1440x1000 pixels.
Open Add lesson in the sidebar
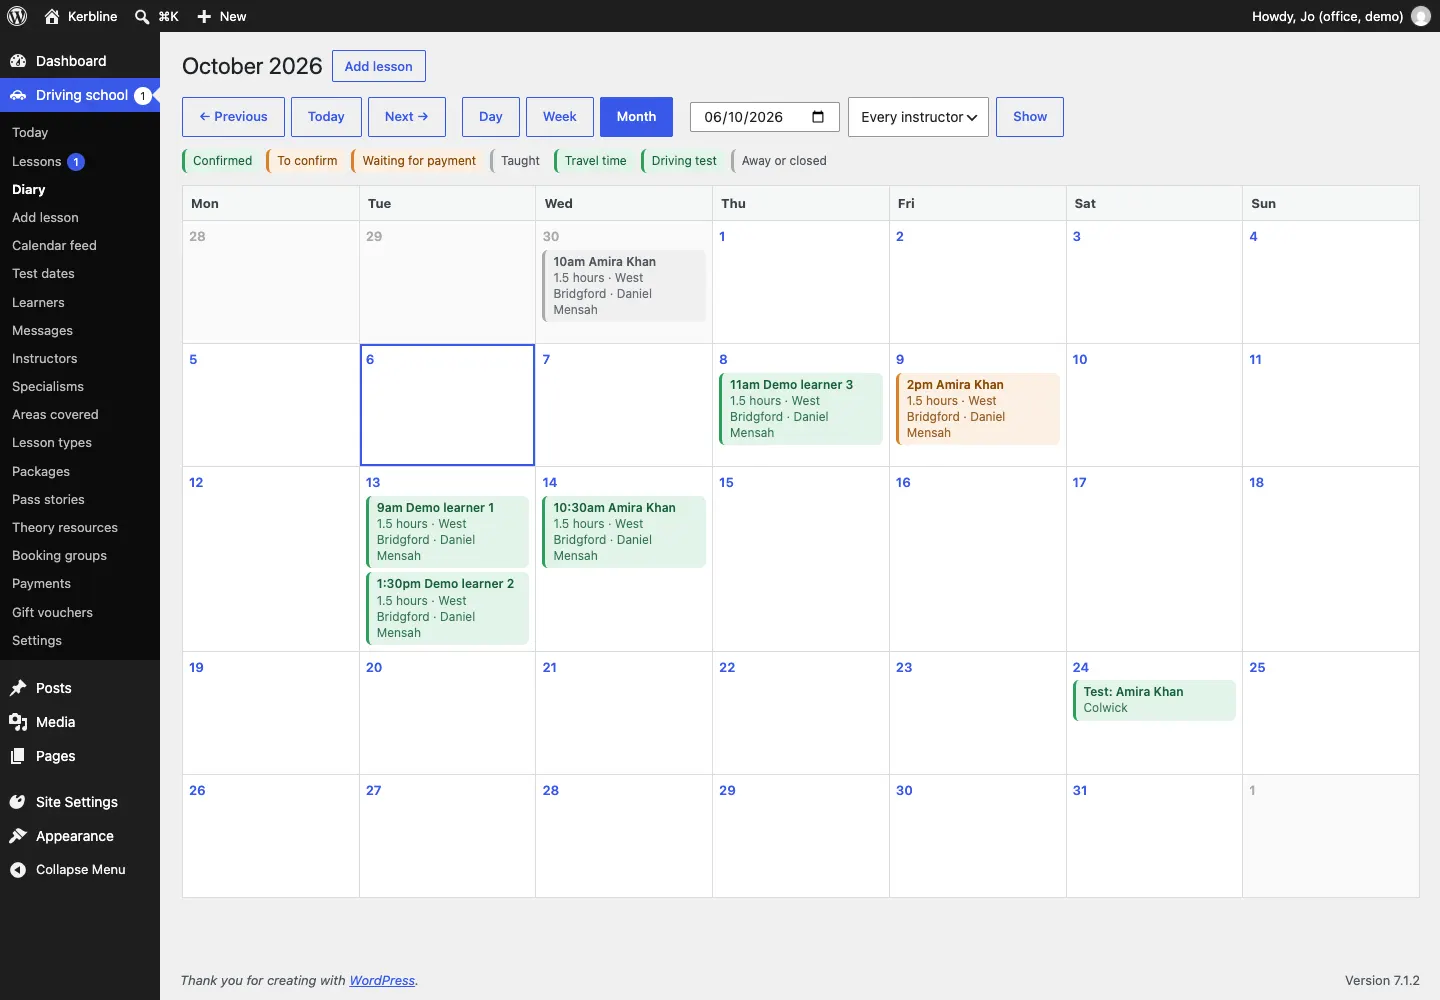45,218
